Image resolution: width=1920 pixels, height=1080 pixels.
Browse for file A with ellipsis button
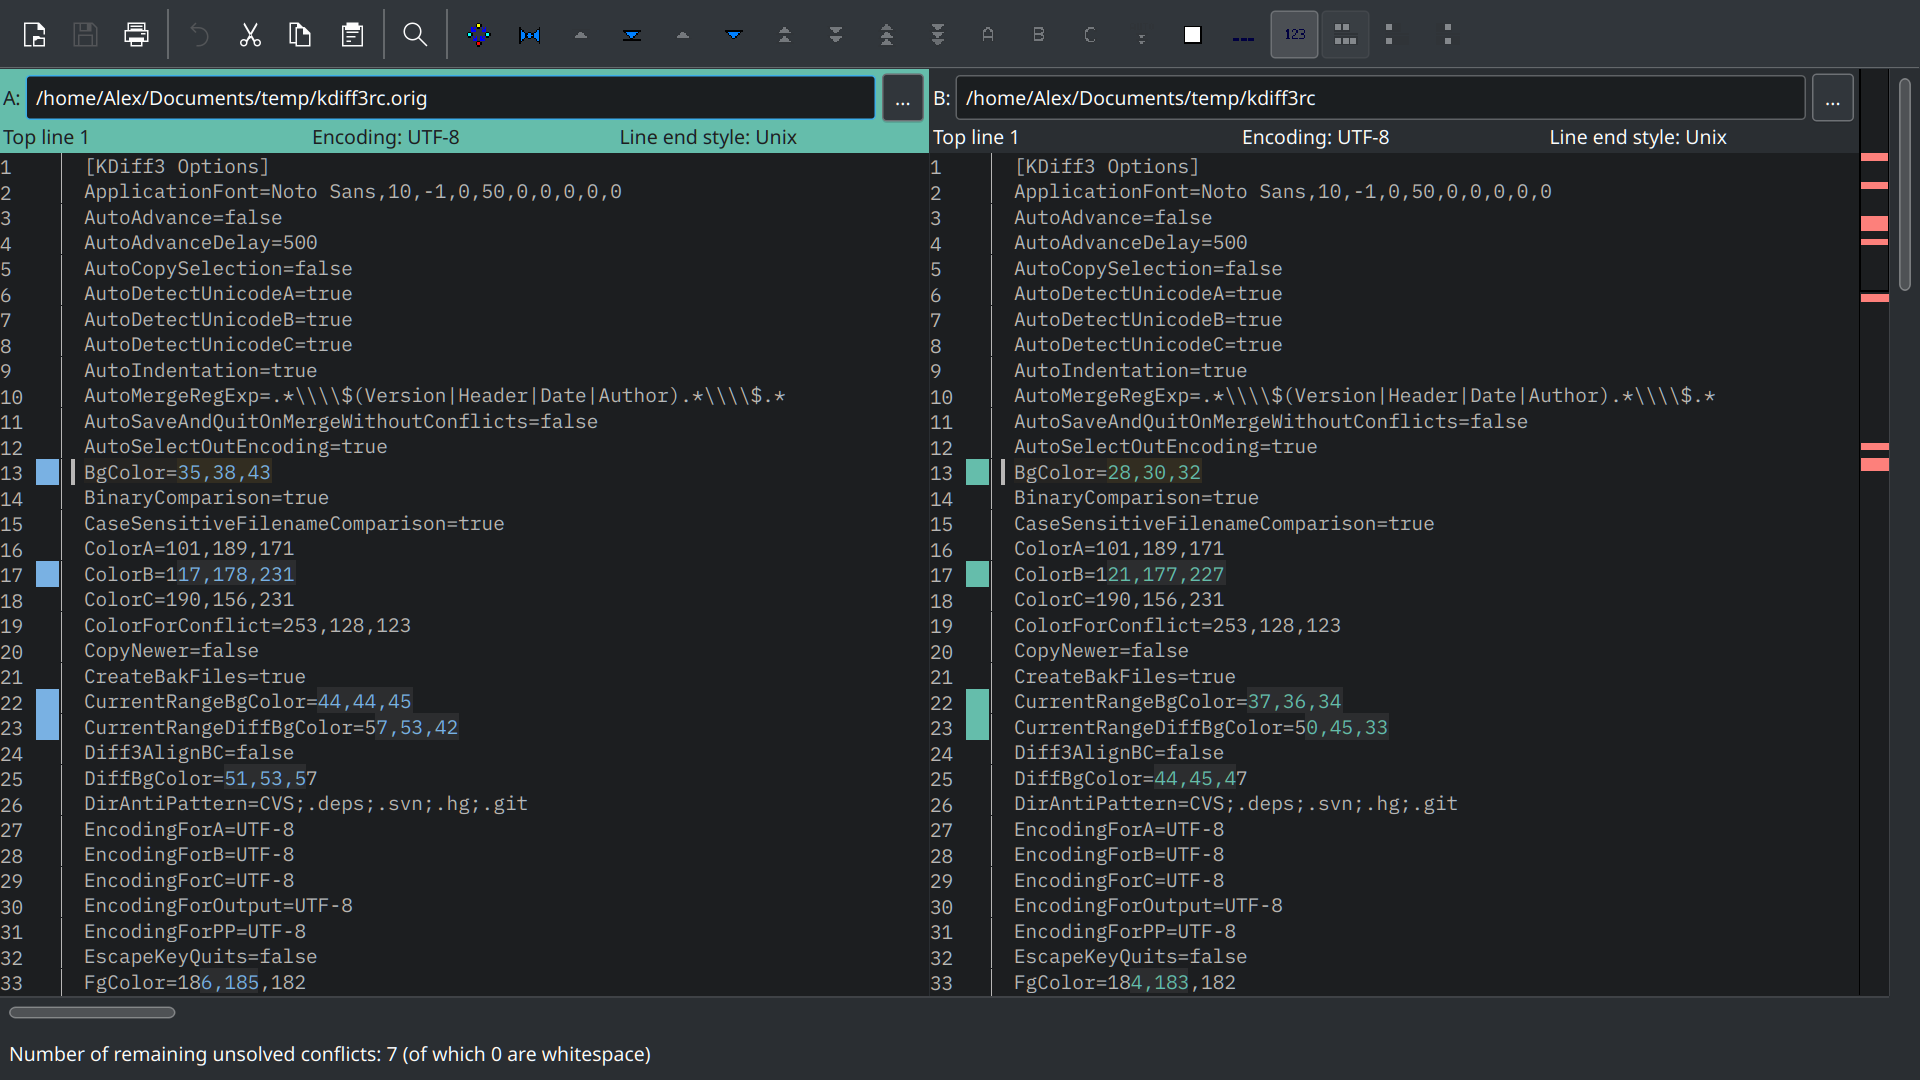[902, 98]
